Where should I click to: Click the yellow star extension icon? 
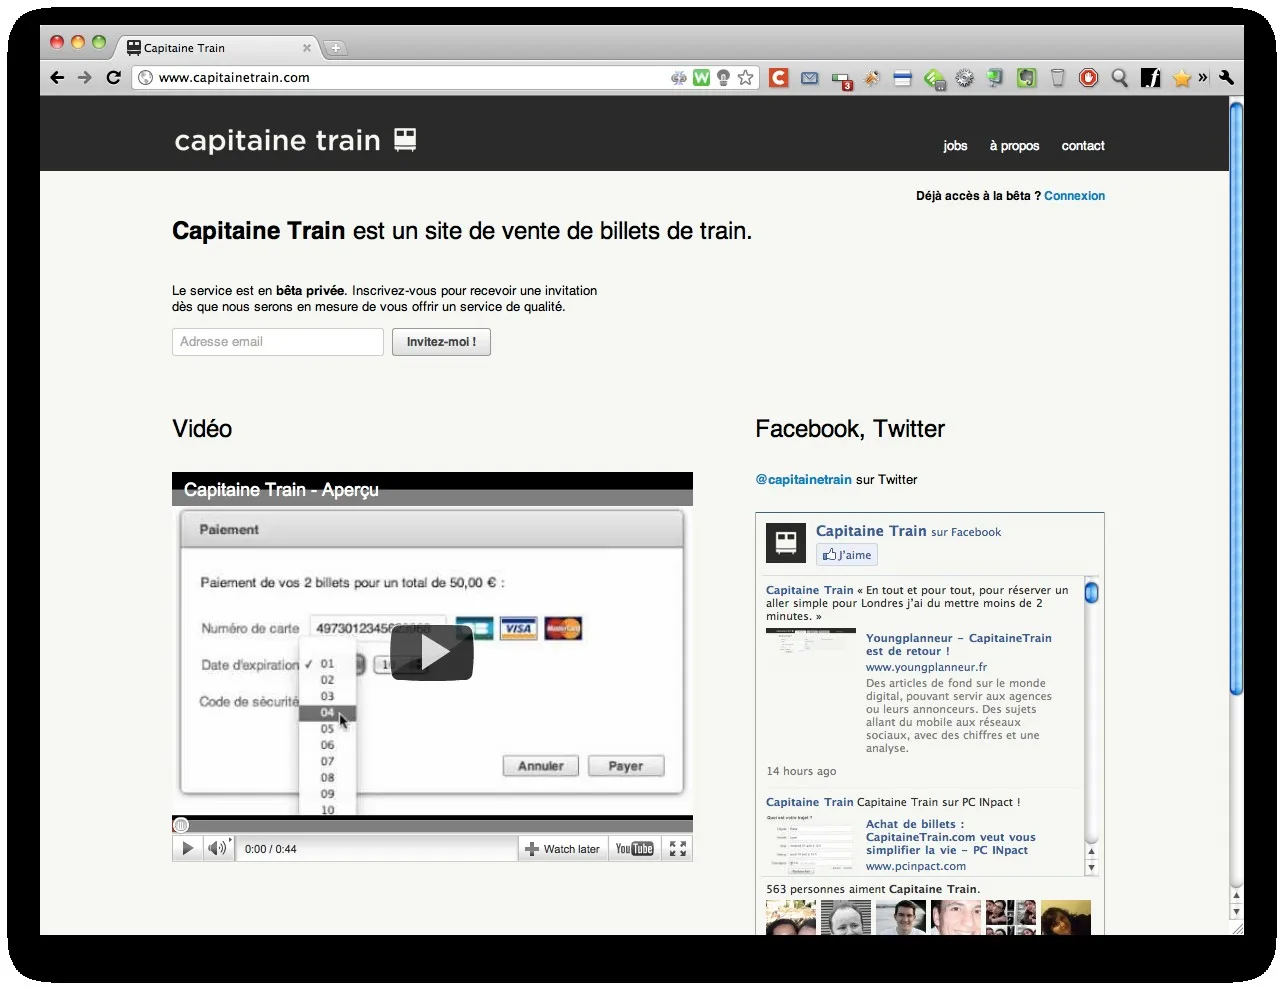coord(1182,78)
